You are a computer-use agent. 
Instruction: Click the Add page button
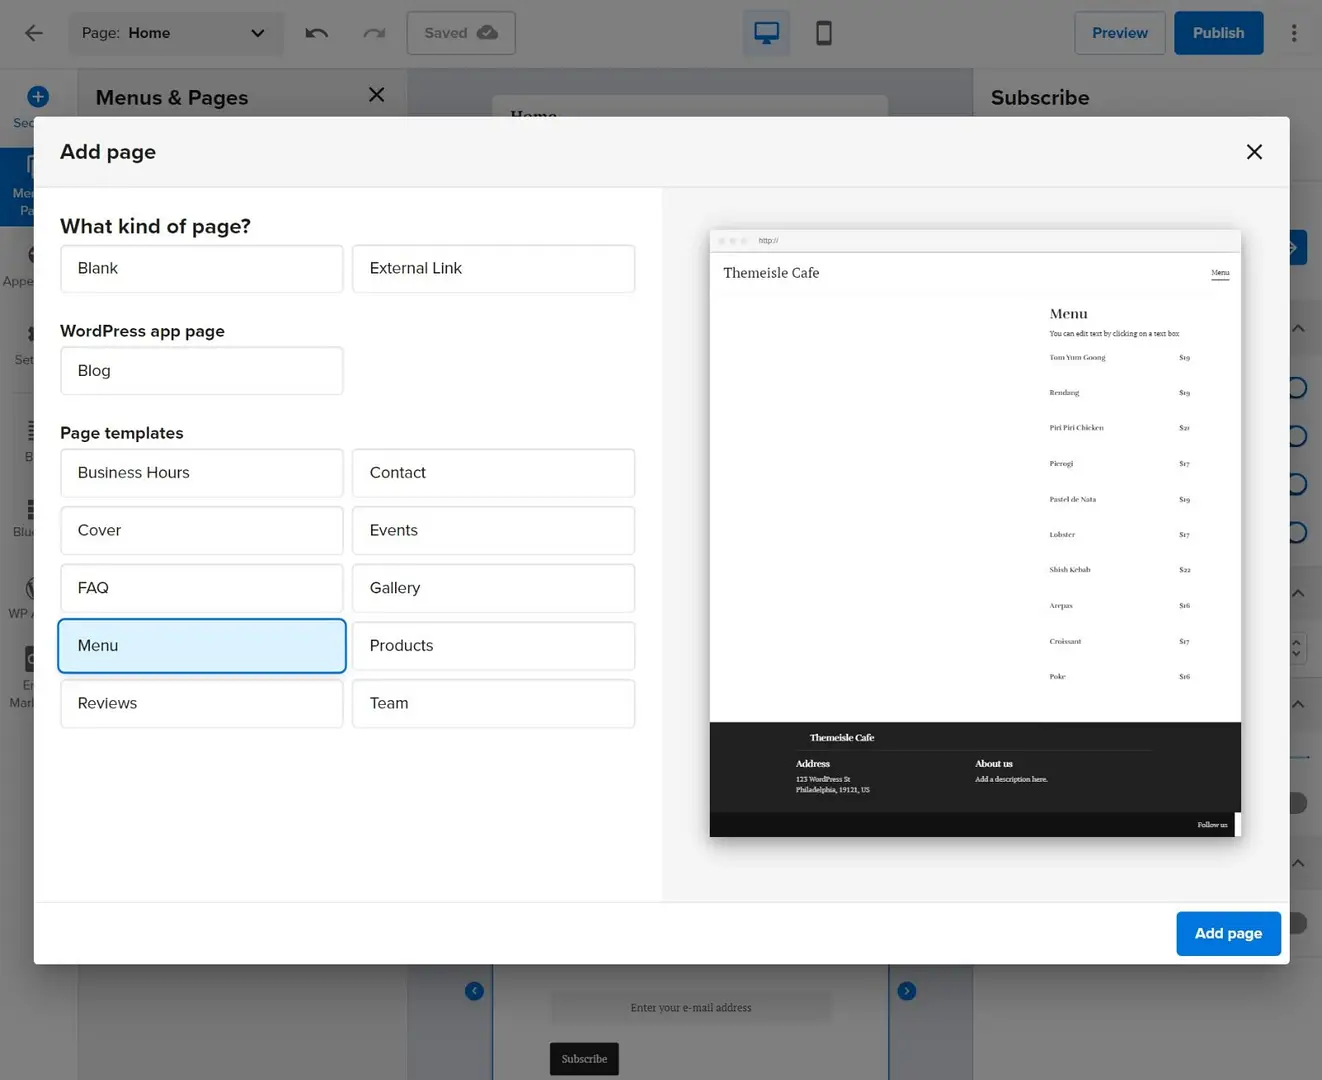coord(1228,933)
